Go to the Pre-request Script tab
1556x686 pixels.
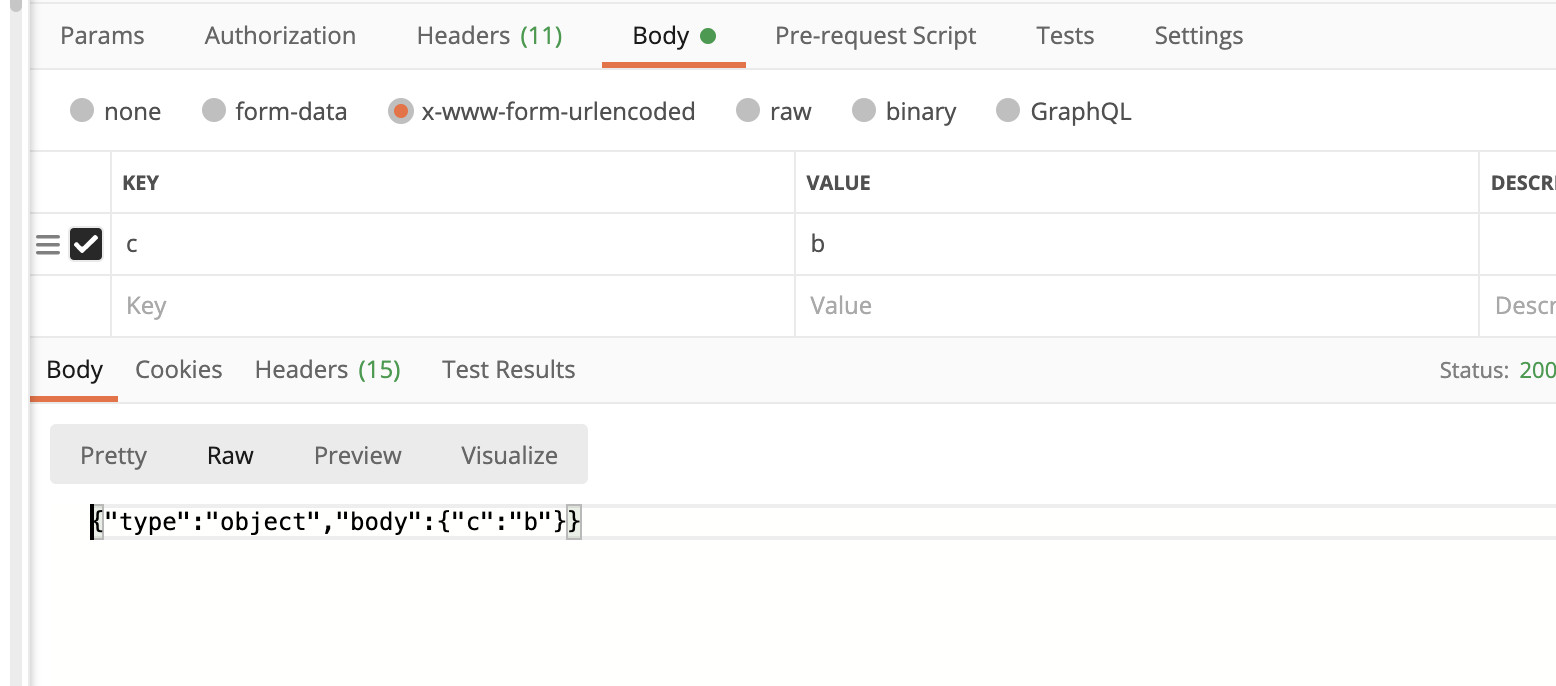coord(875,36)
